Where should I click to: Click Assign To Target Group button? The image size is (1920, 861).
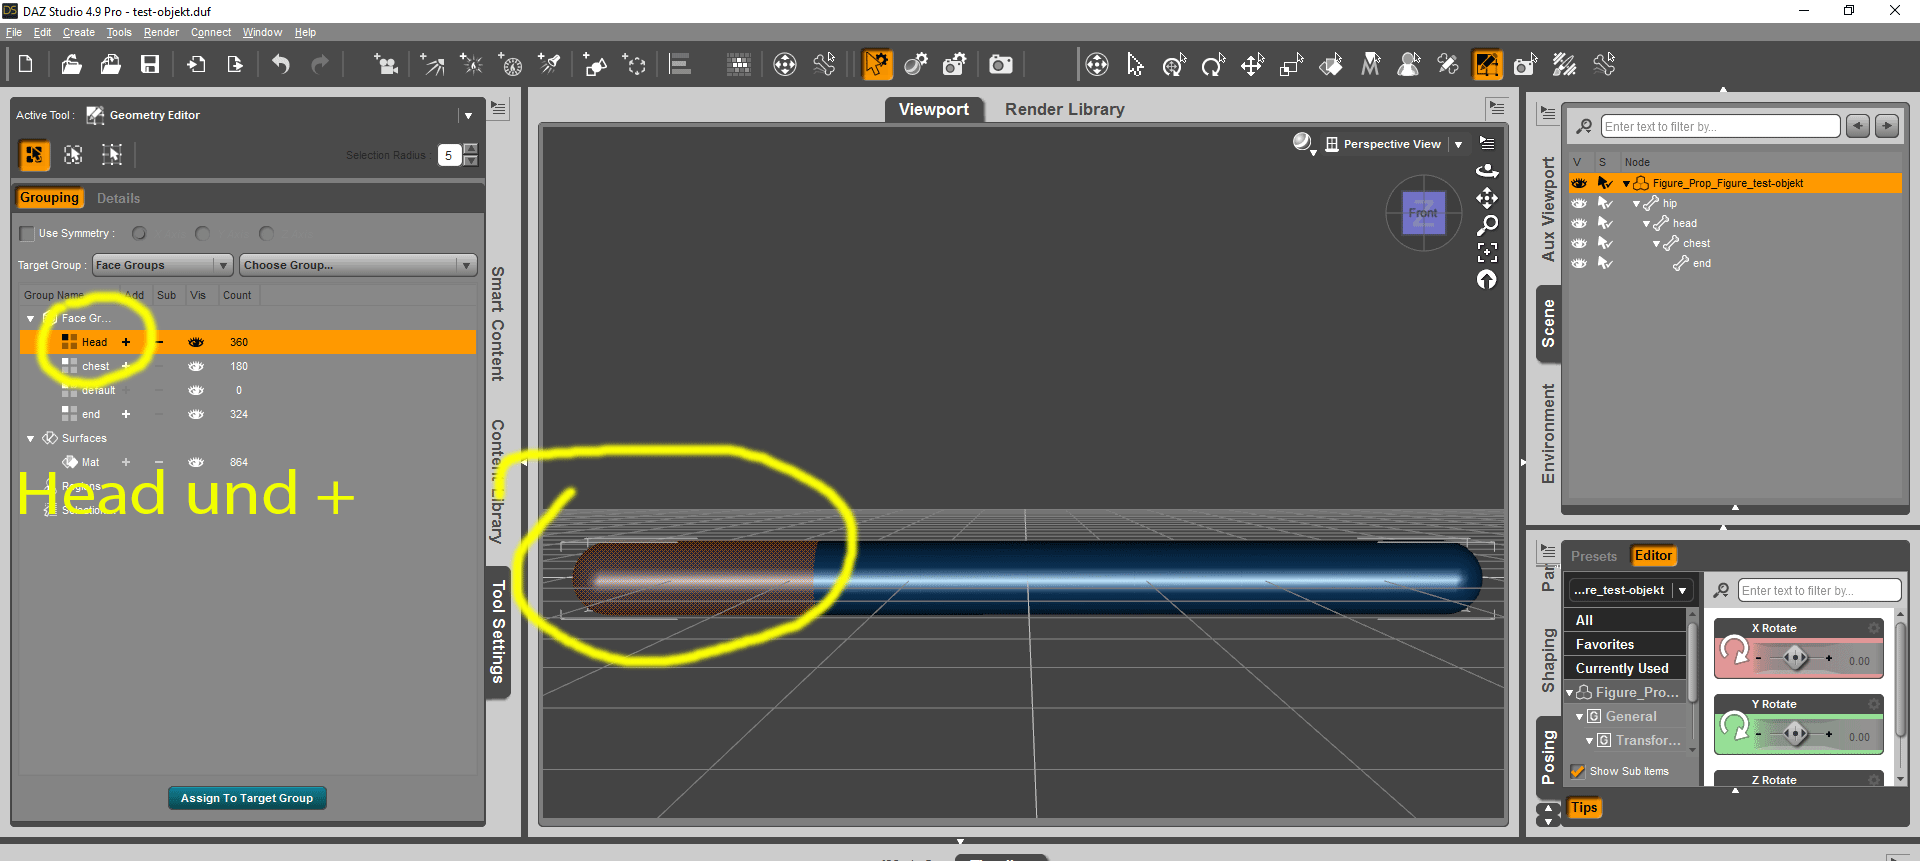click(247, 799)
